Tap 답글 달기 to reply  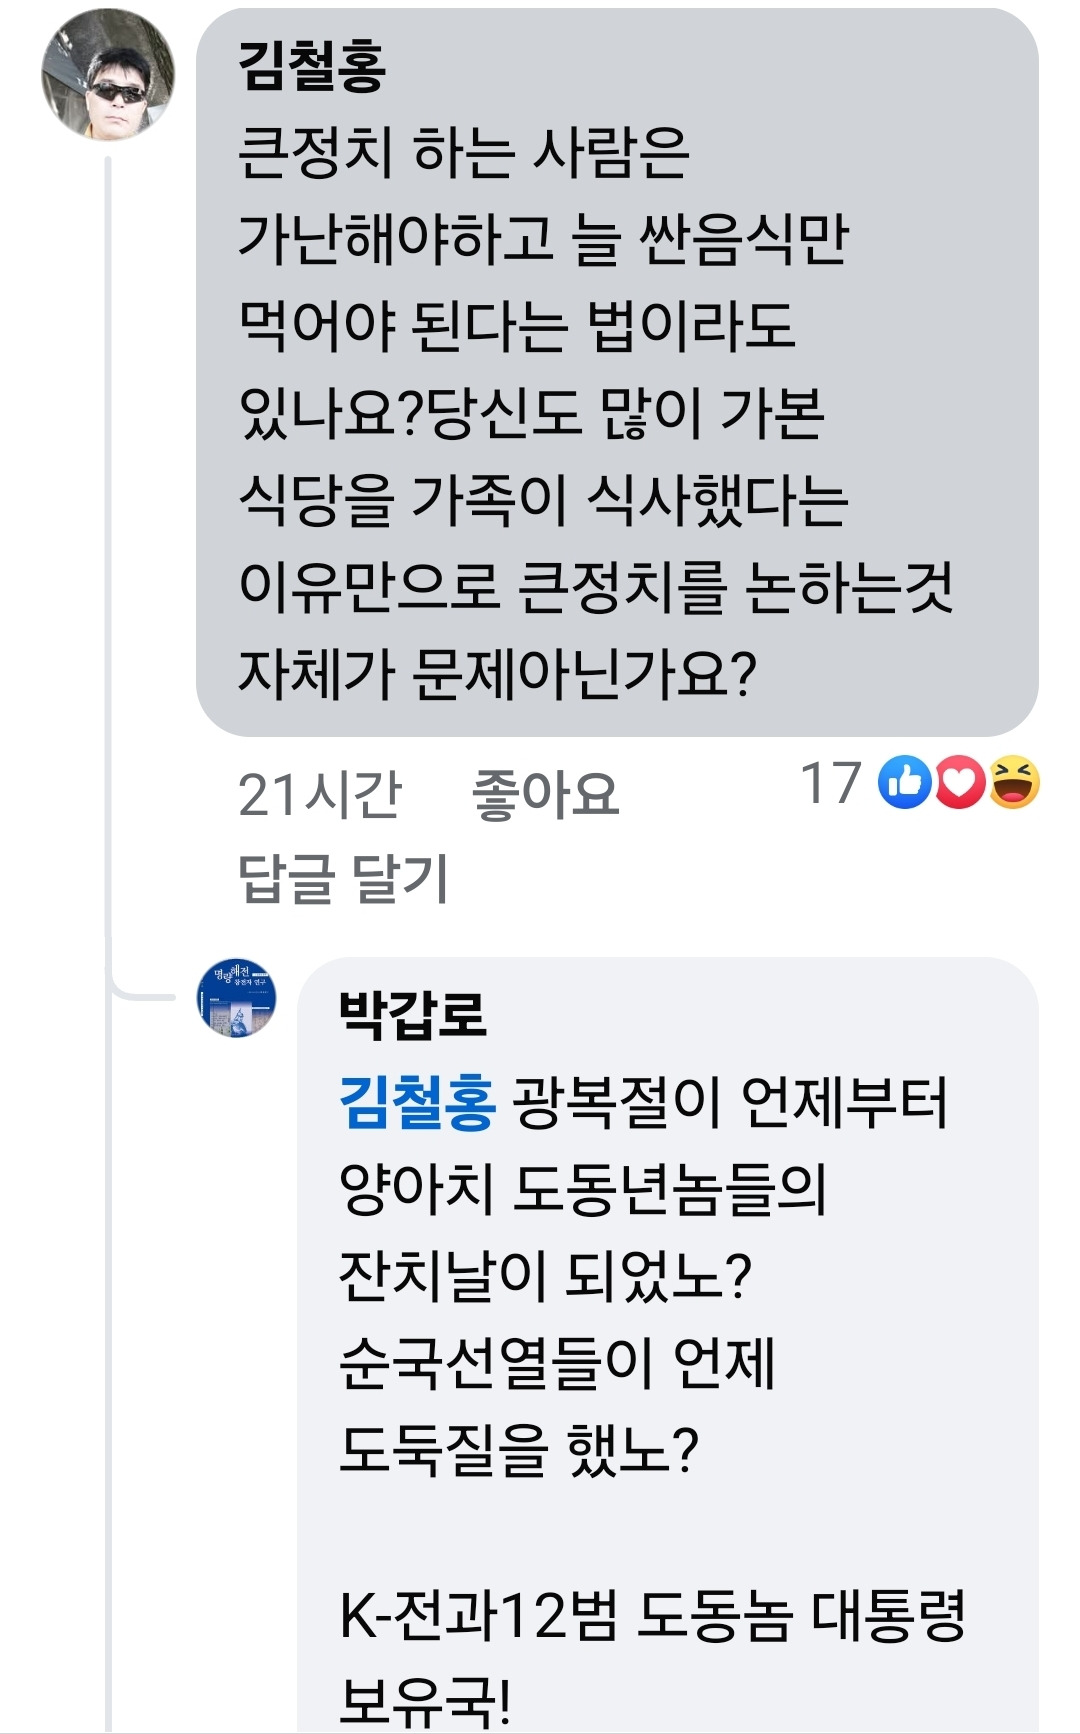coord(343,878)
